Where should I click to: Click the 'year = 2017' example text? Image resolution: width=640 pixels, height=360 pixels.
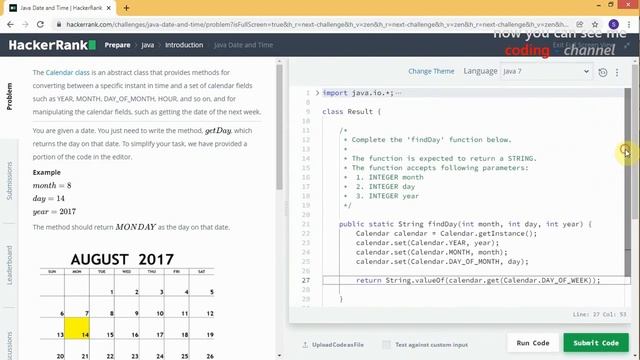tap(54, 211)
